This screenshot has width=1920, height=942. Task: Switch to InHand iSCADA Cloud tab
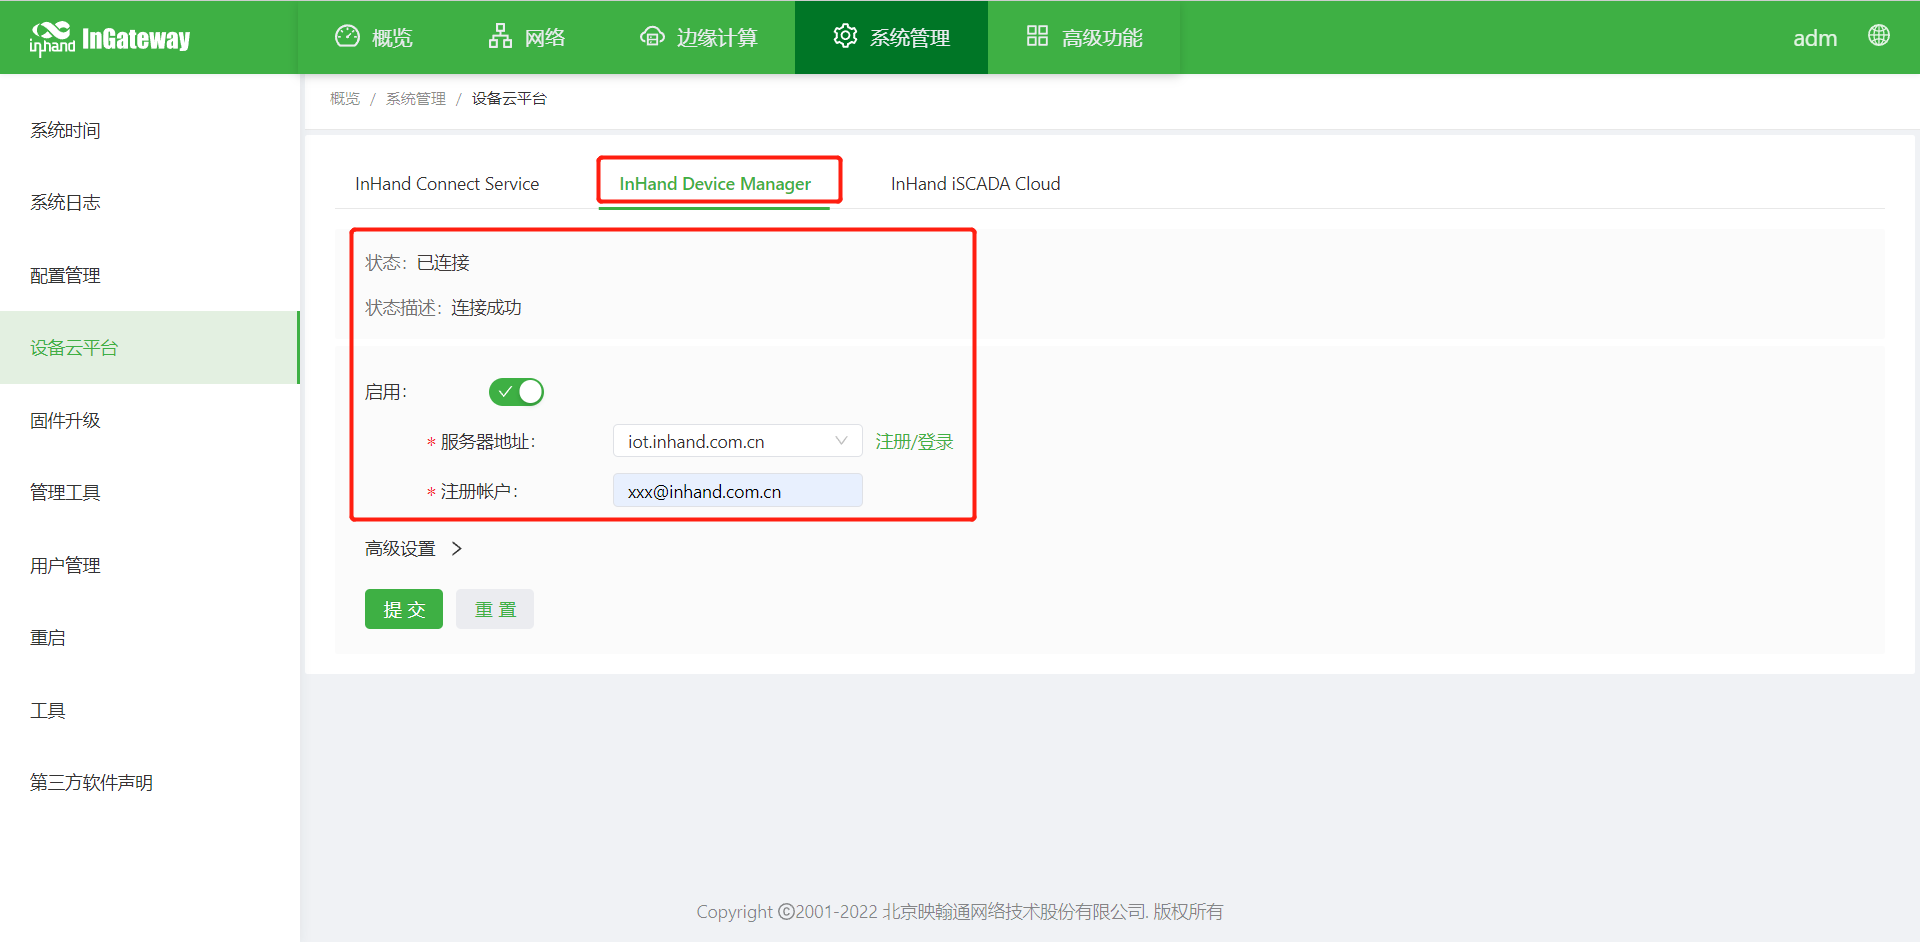976,184
